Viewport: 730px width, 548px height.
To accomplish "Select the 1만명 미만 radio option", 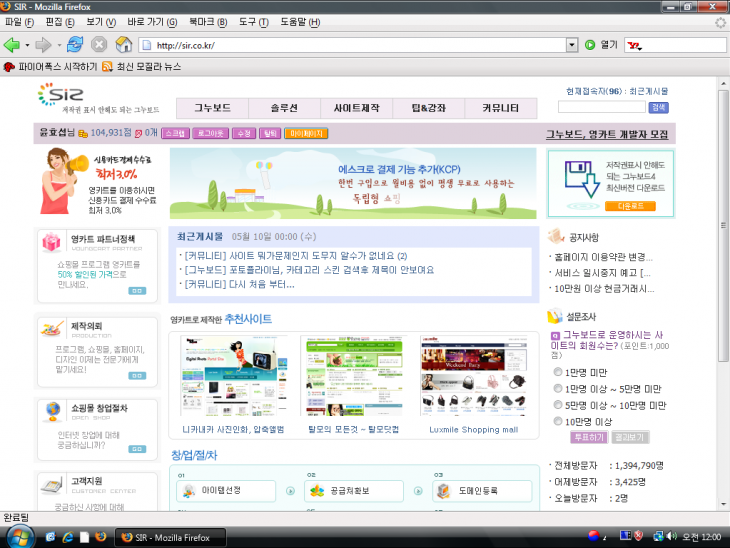I will click(558, 372).
